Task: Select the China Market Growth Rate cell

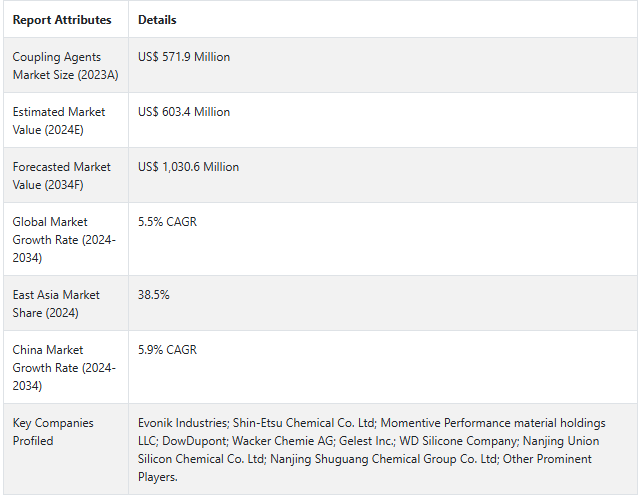Action: 64,368
